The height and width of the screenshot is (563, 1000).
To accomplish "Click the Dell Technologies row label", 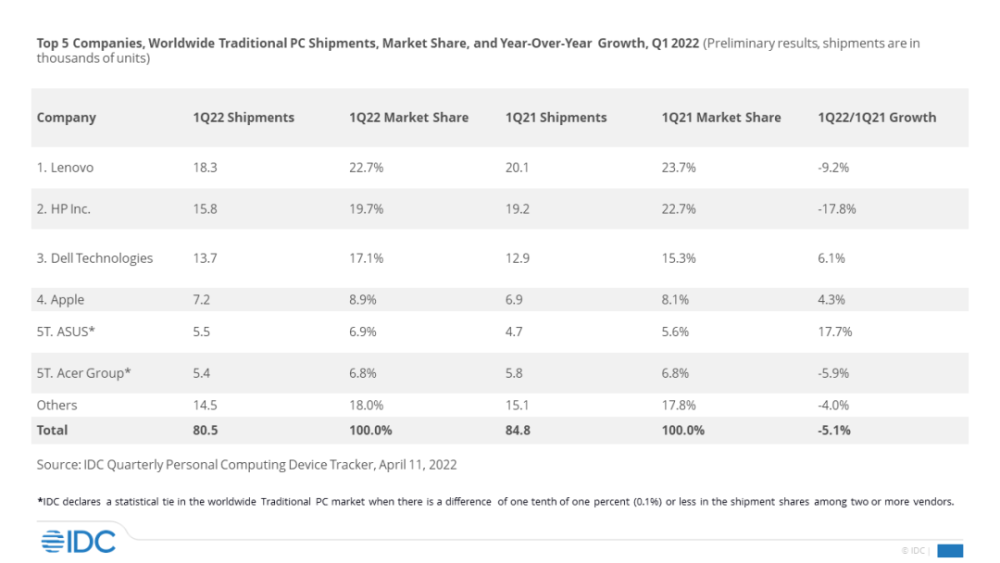I will coord(95,258).
